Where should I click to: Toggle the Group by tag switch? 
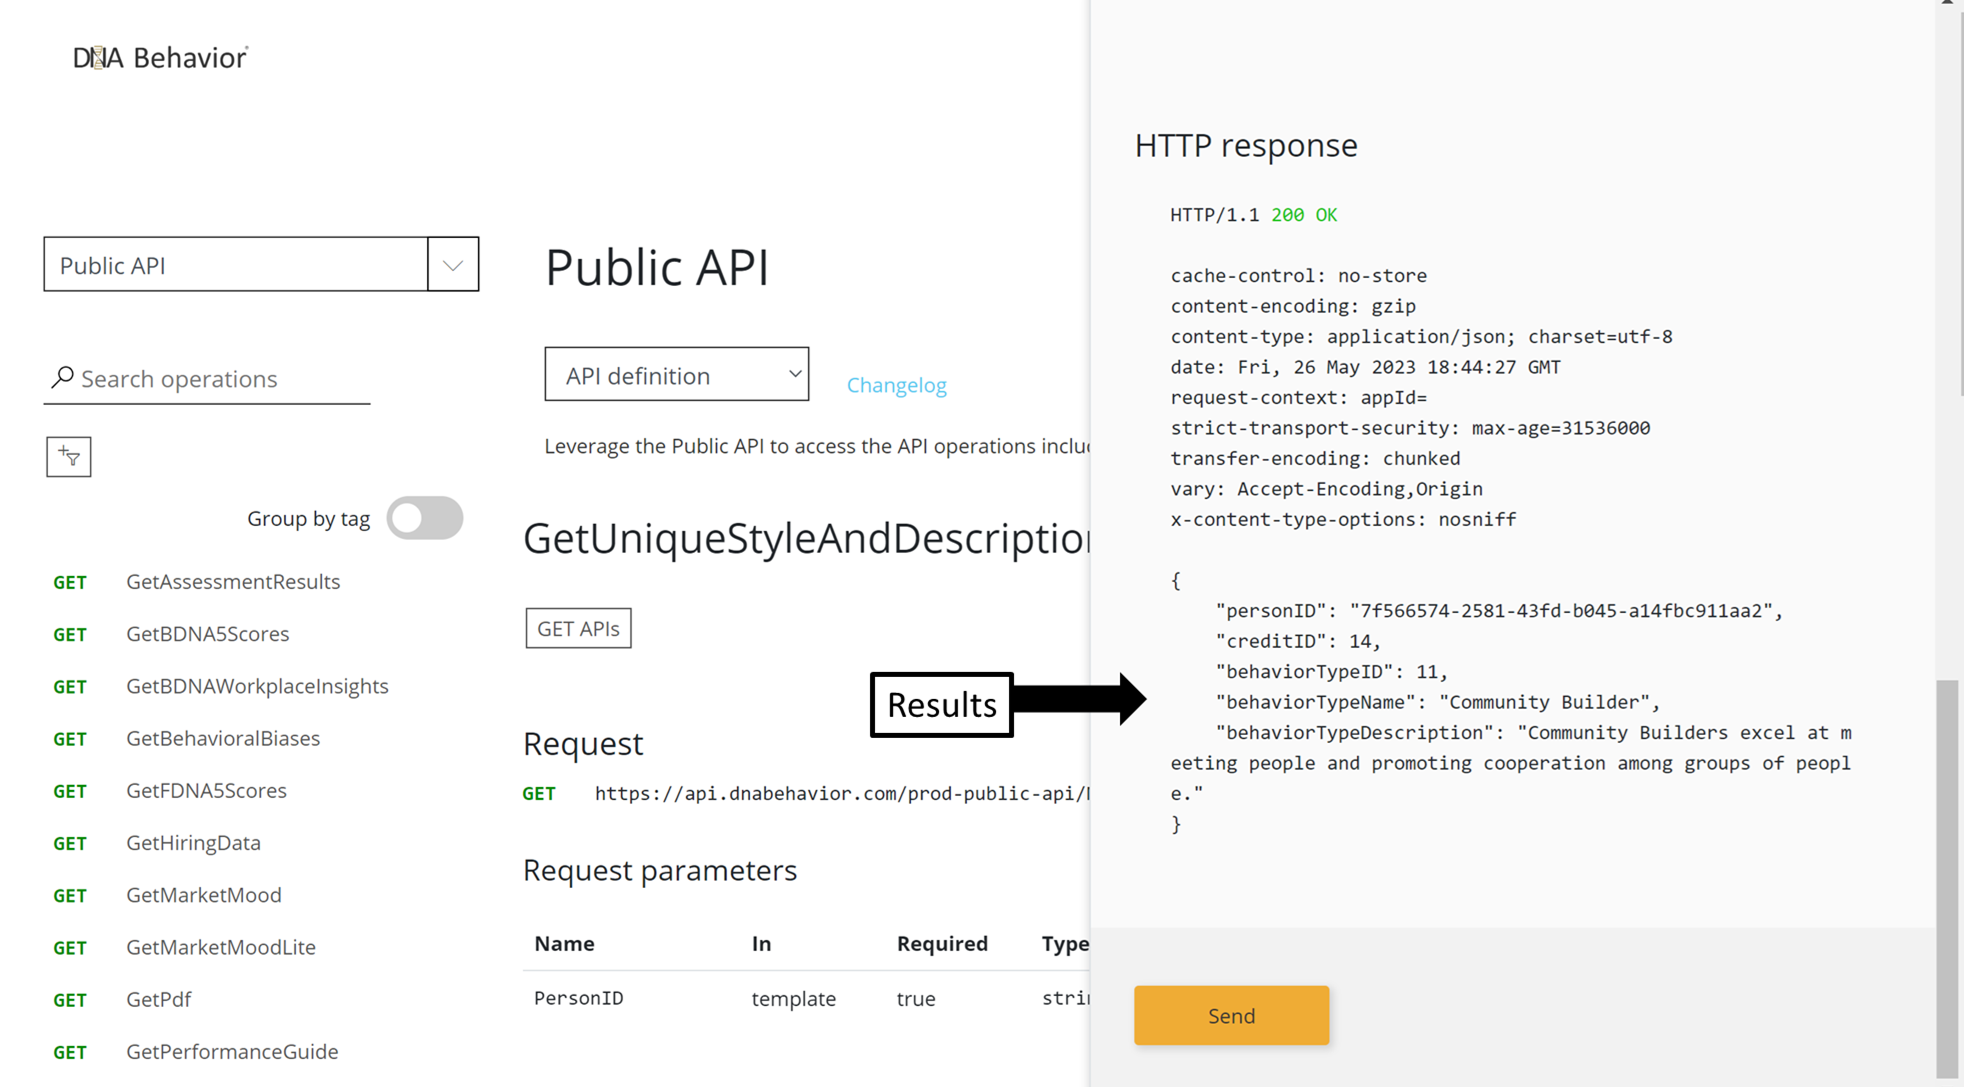425,518
